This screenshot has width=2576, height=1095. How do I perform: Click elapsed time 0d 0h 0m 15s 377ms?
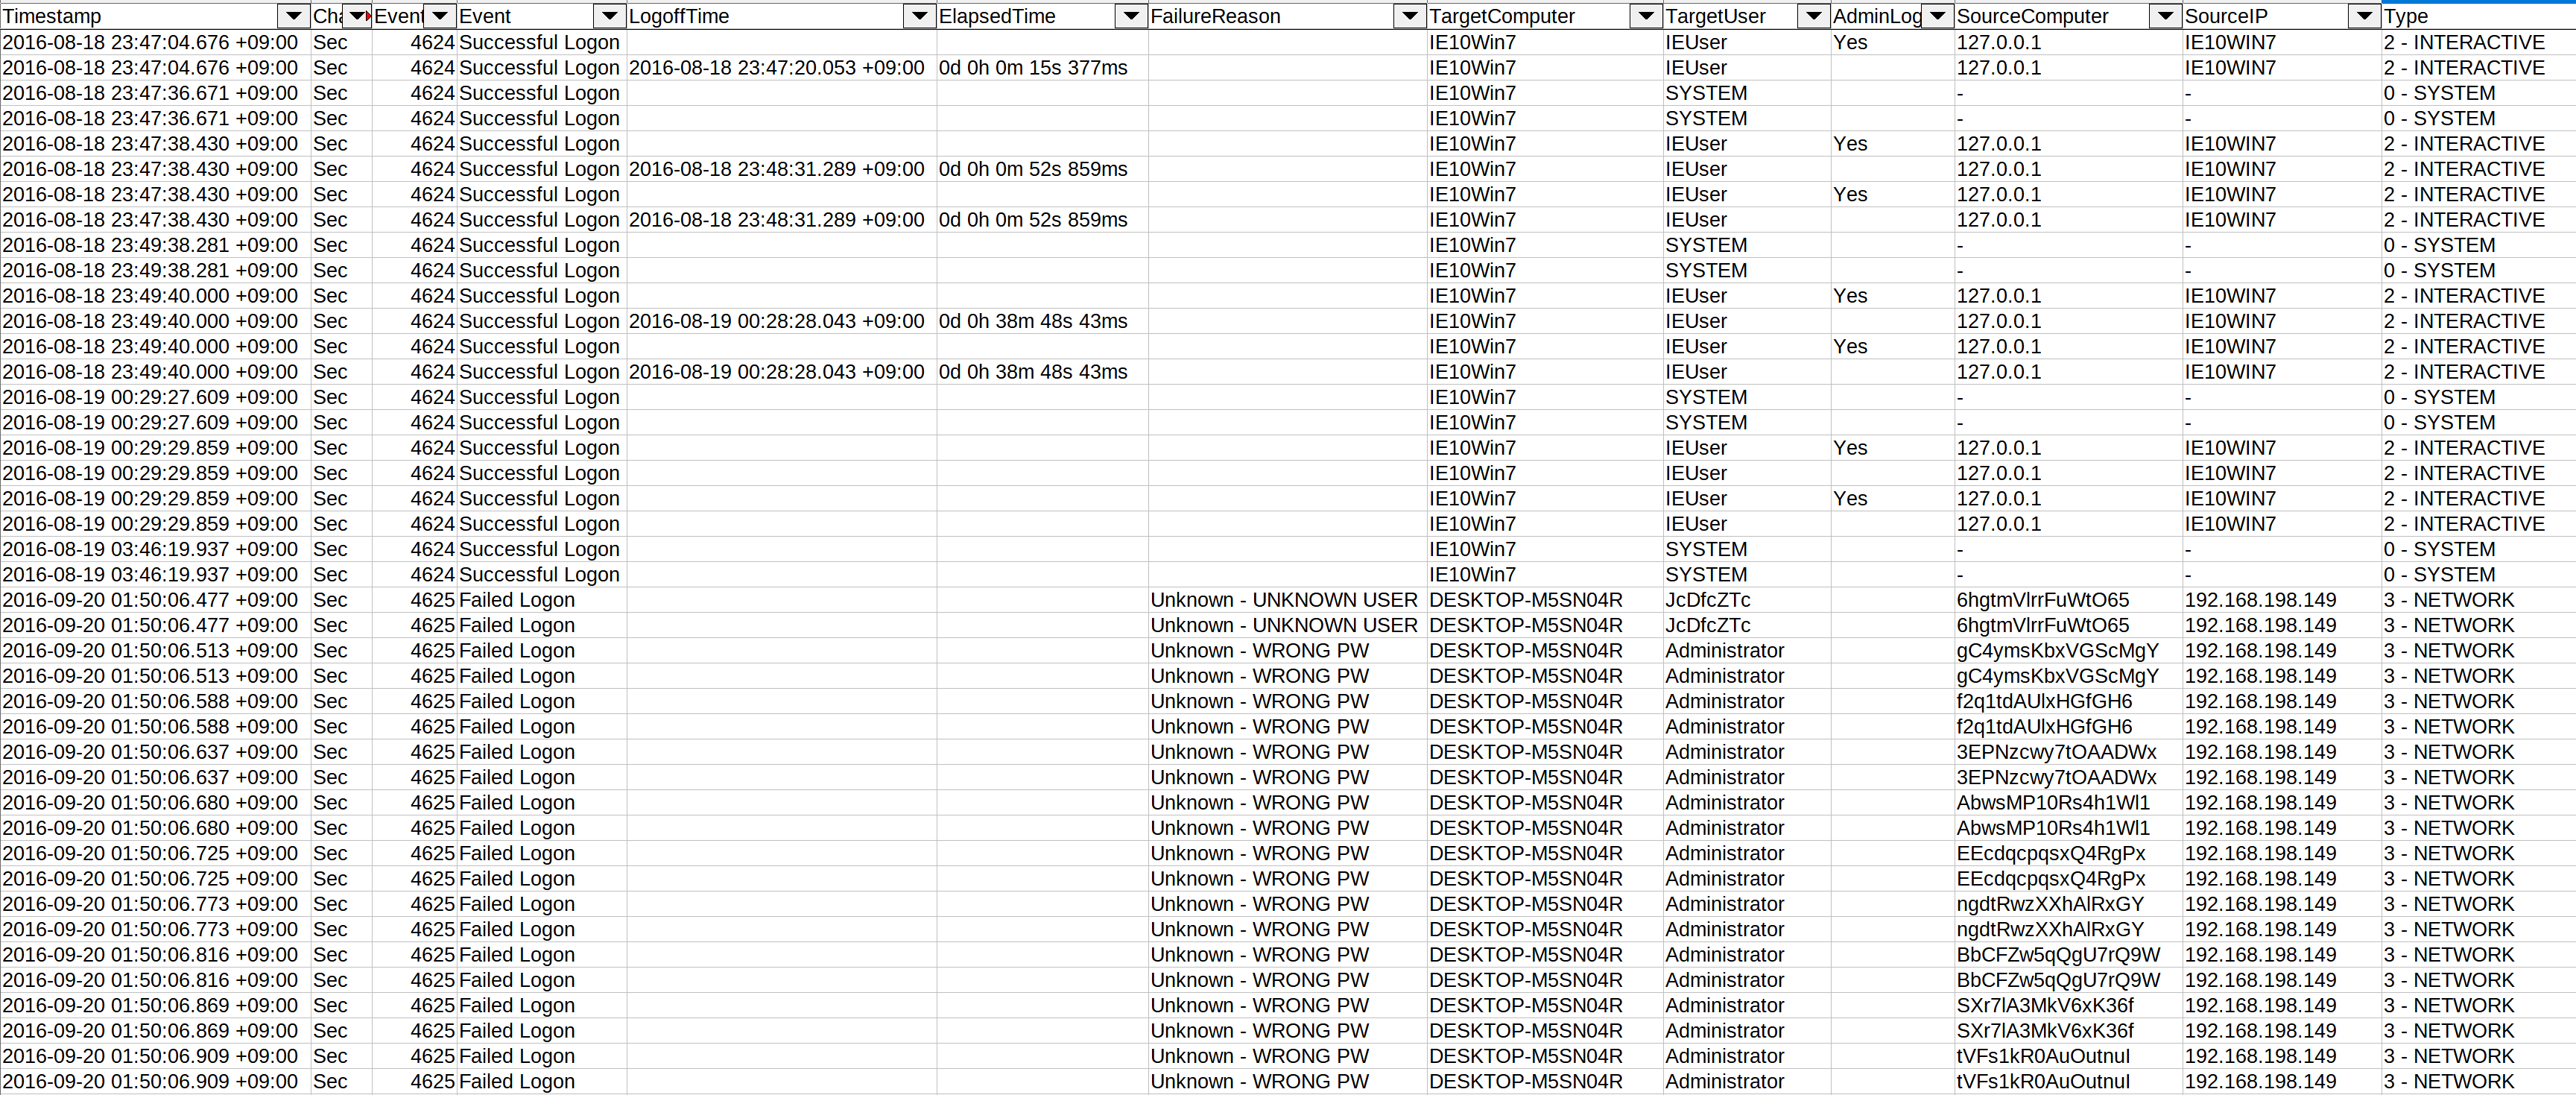click(x=1042, y=68)
